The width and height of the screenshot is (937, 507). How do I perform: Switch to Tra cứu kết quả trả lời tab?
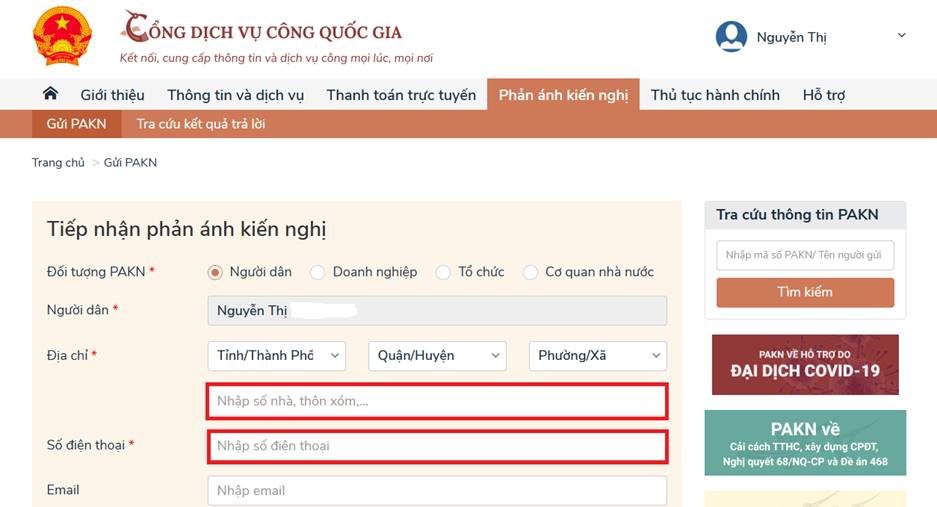tap(200, 124)
